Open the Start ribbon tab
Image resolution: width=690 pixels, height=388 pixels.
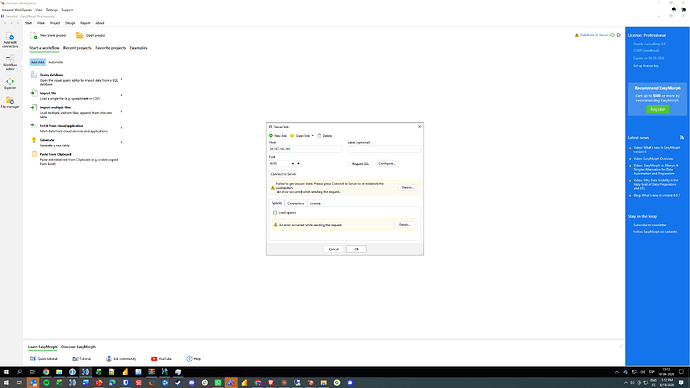pos(29,23)
